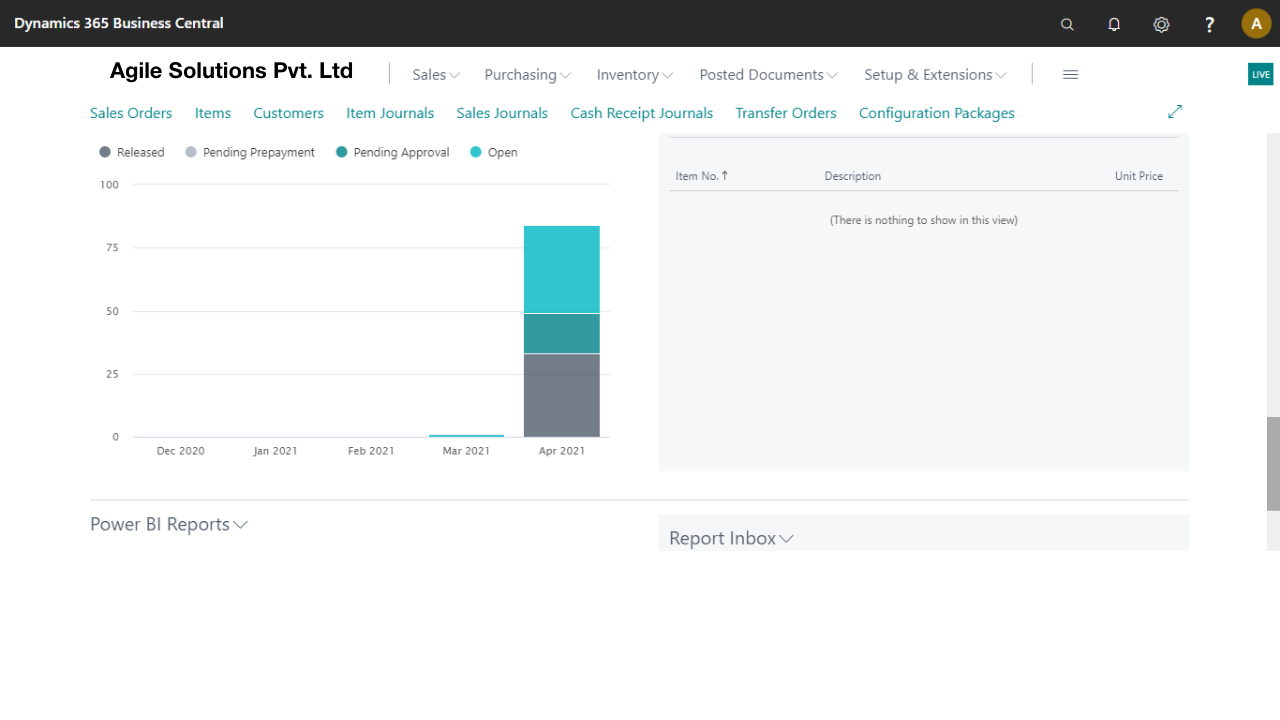Viewport: 1280px width, 720px height.
Task: Open the Items list link
Action: click(x=213, y=113)
